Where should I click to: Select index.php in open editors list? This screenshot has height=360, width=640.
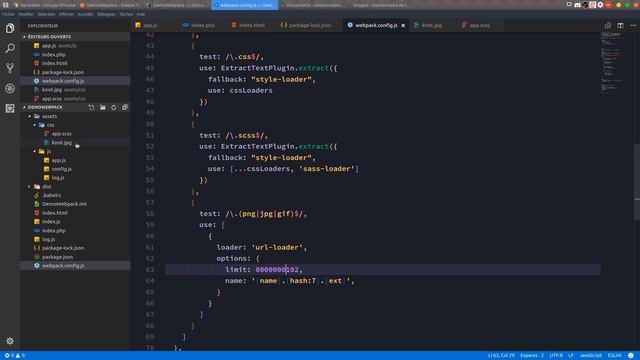tap(76, 55)
